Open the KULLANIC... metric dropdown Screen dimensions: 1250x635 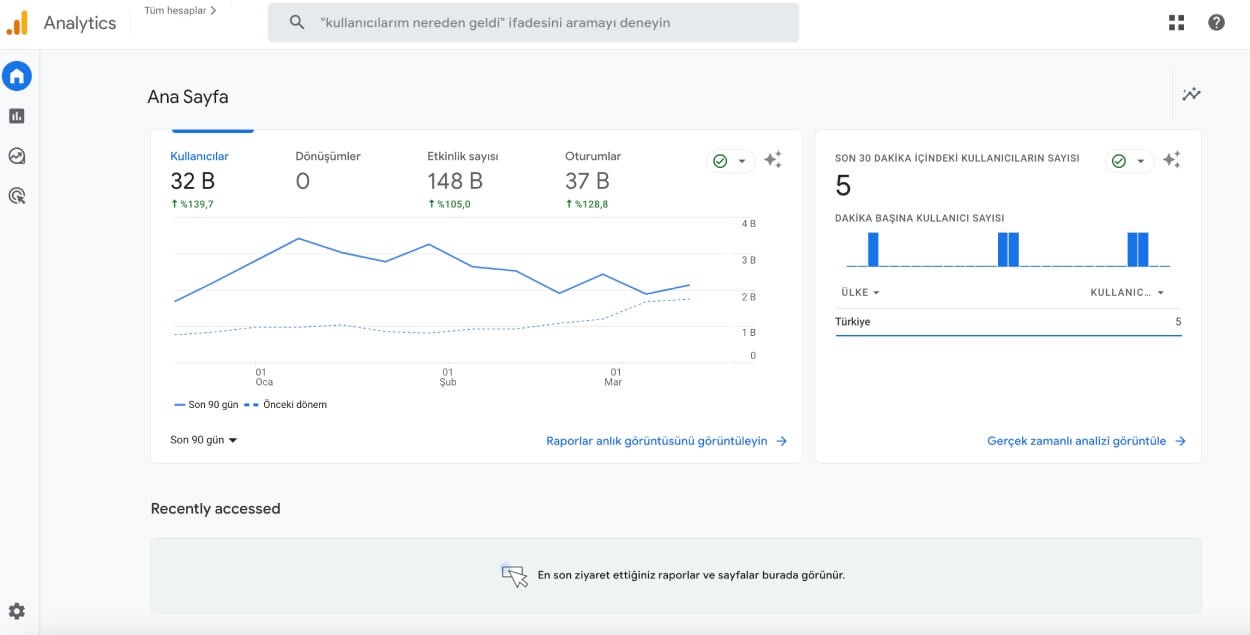1127,293
